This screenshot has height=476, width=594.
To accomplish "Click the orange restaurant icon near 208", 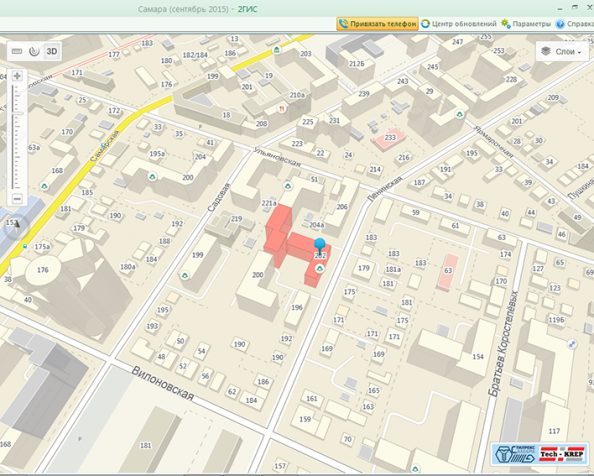I will (281, 109).
